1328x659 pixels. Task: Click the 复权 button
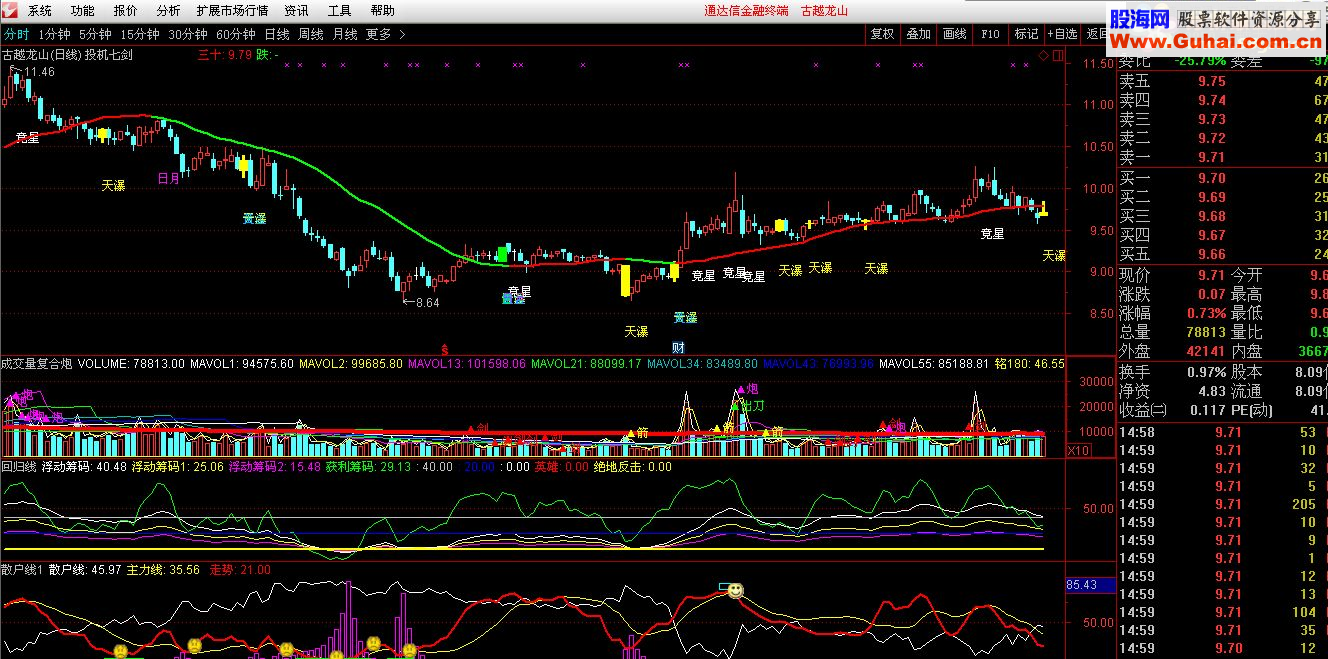coord(882,34)
